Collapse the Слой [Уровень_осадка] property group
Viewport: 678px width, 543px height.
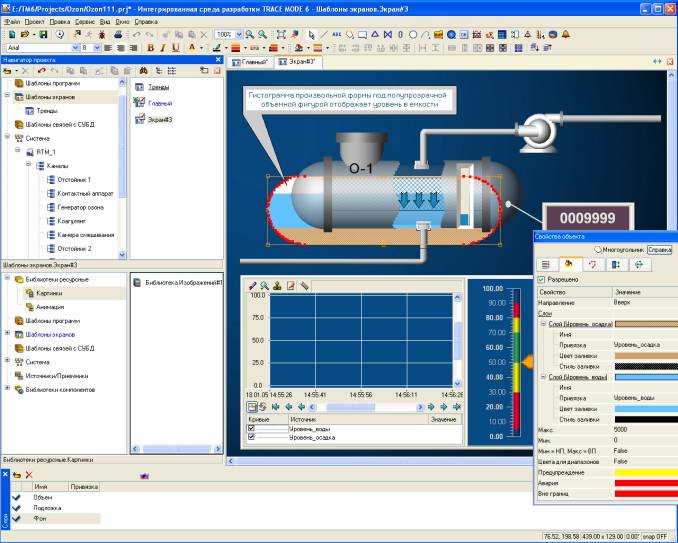(542, 323)
